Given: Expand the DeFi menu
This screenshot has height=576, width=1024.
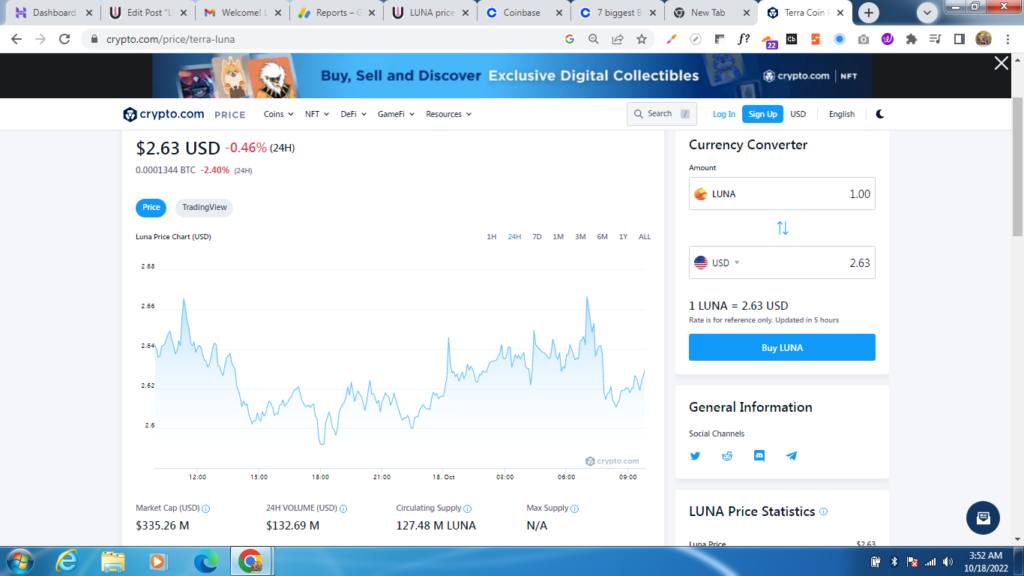Looking at the screenshot, I should pos(353,114).
